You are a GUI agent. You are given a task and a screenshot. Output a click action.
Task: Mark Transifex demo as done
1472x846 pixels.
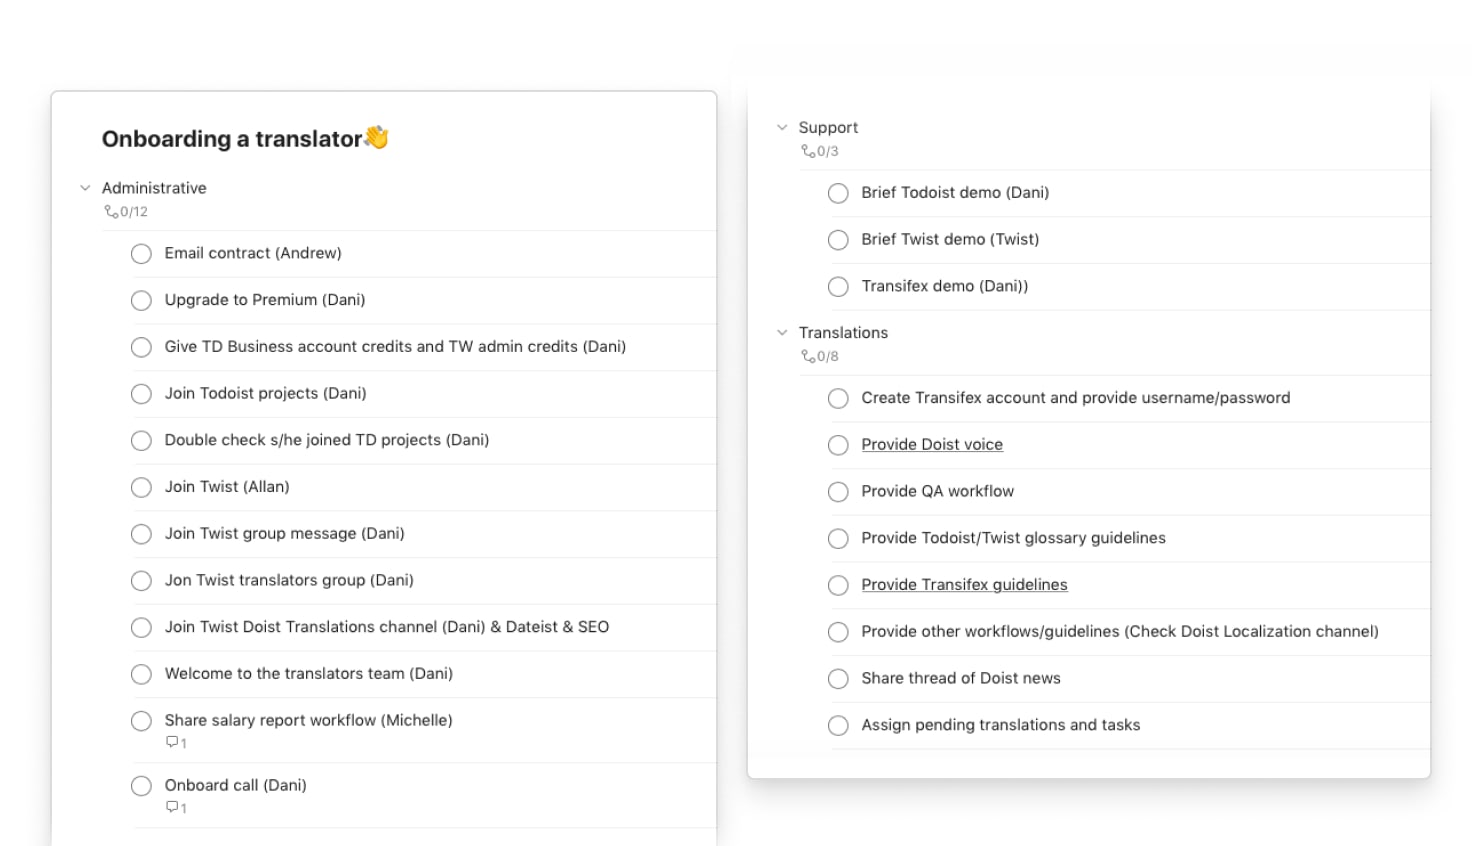[838, 287]
